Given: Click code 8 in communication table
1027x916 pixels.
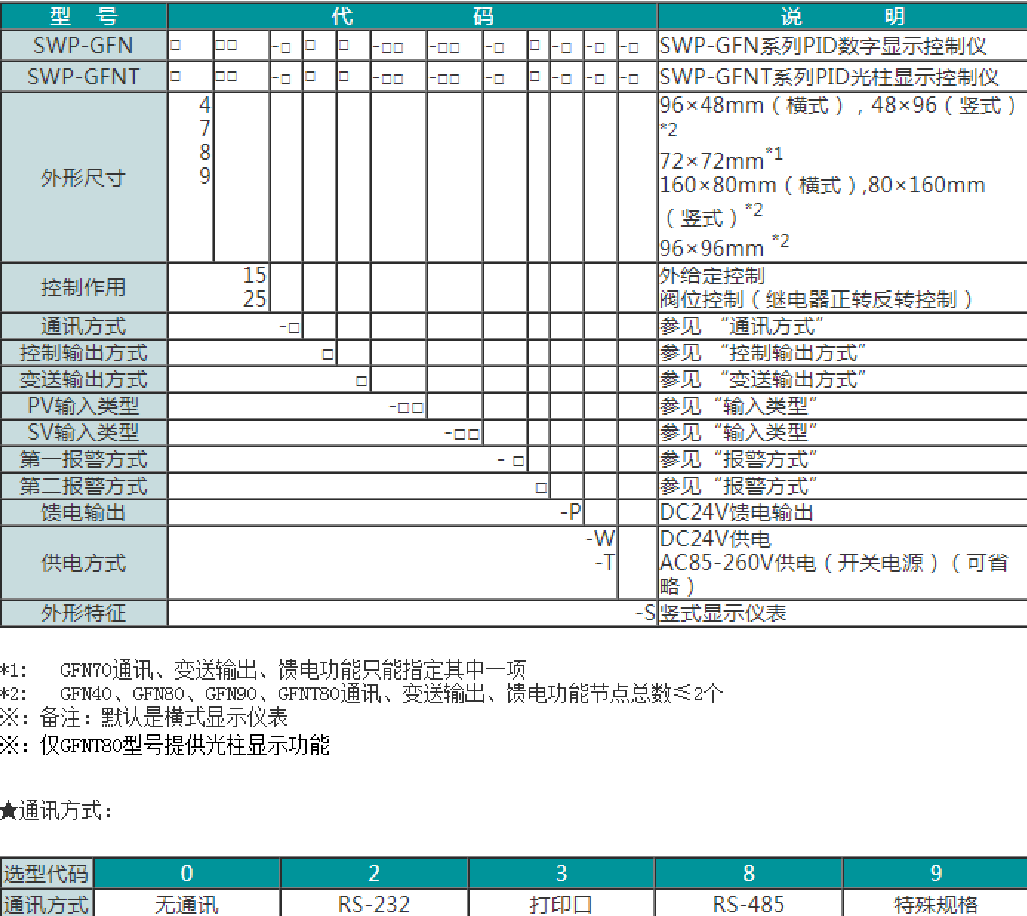Looking at the screenshot, I should [x=749, y=873].
